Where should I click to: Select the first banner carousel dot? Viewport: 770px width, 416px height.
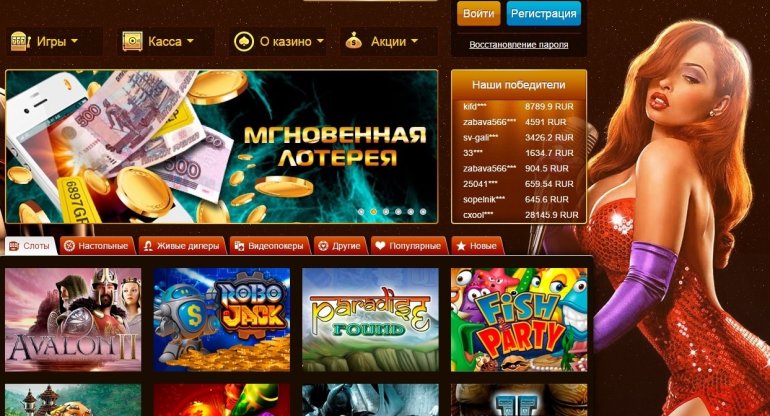(x=361, y=212)
